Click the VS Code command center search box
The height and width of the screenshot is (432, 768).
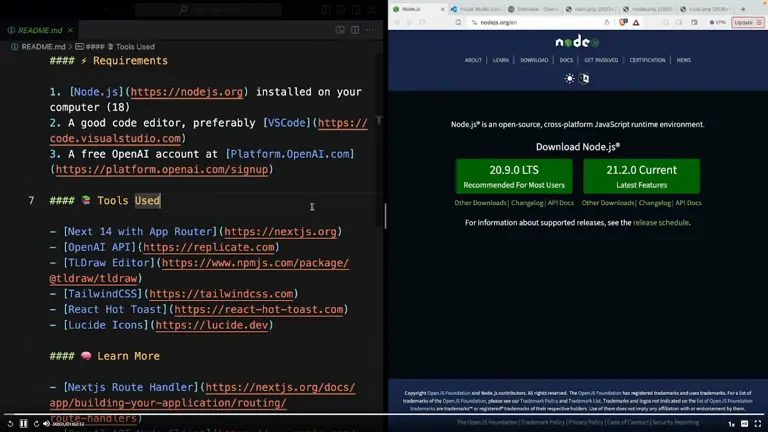pos(208,9)
